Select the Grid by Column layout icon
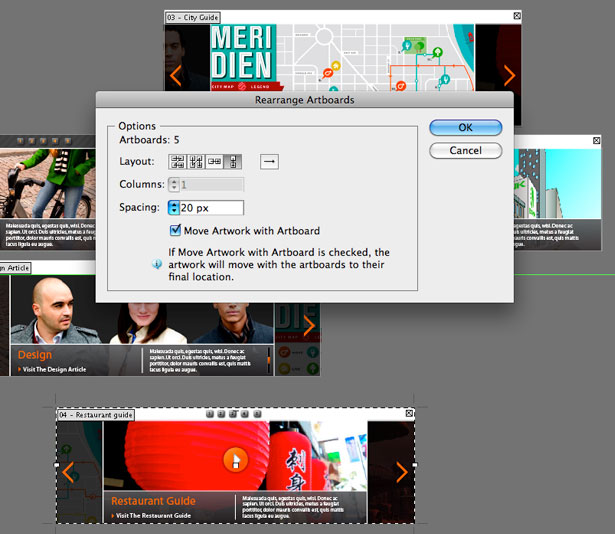 click(x=196, y=162)
